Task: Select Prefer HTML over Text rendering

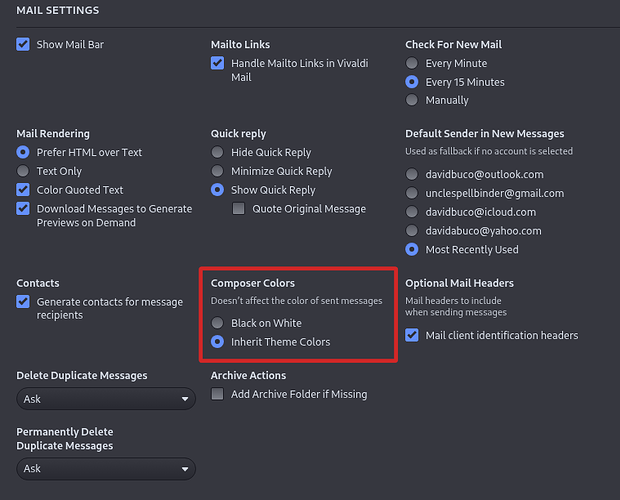Action: click(23, 152)
